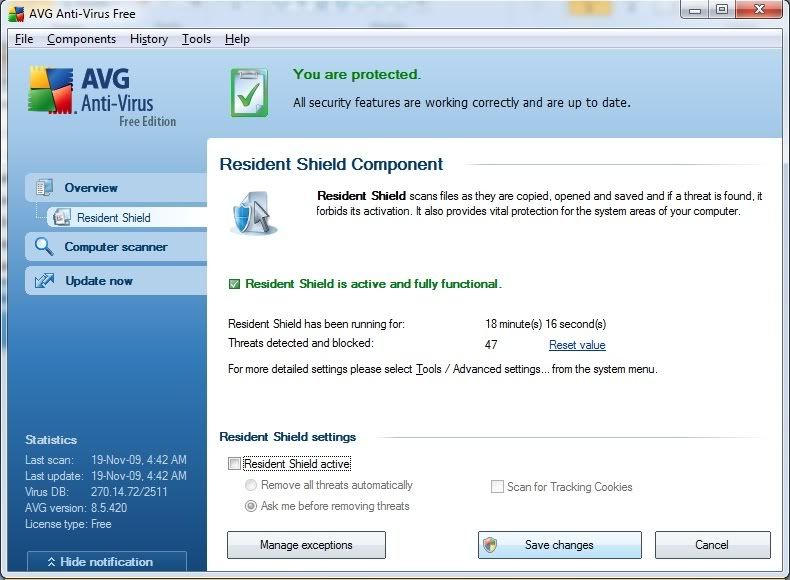Viewport: 790px width, 580px height.
Task: Select Resident Shield item in sidebar
Action: pyautogui.click(x=127, y=217)
